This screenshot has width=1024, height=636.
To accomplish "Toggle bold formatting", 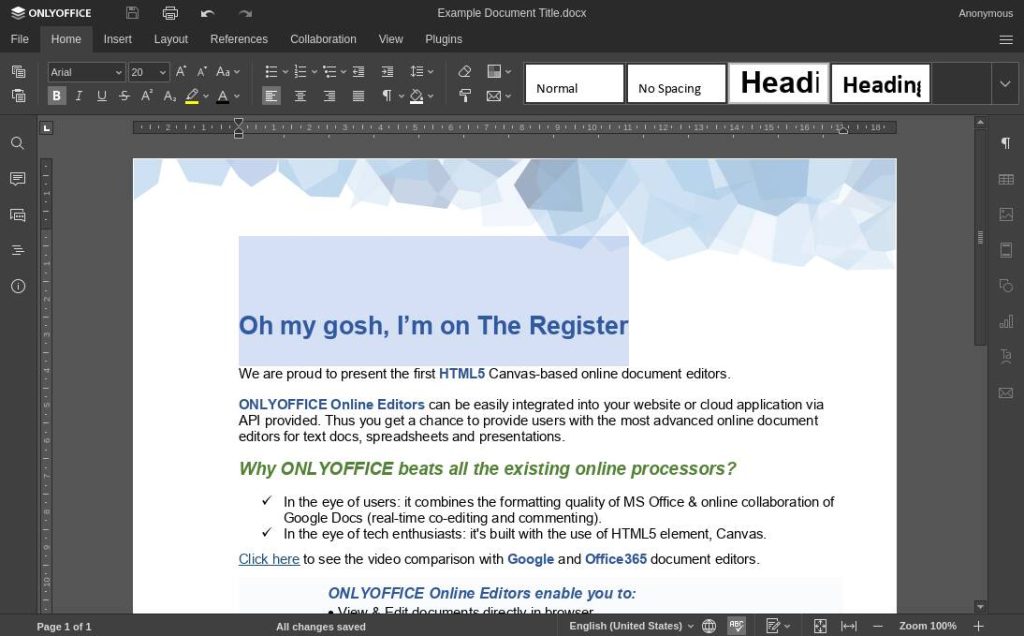I will 56,96.
